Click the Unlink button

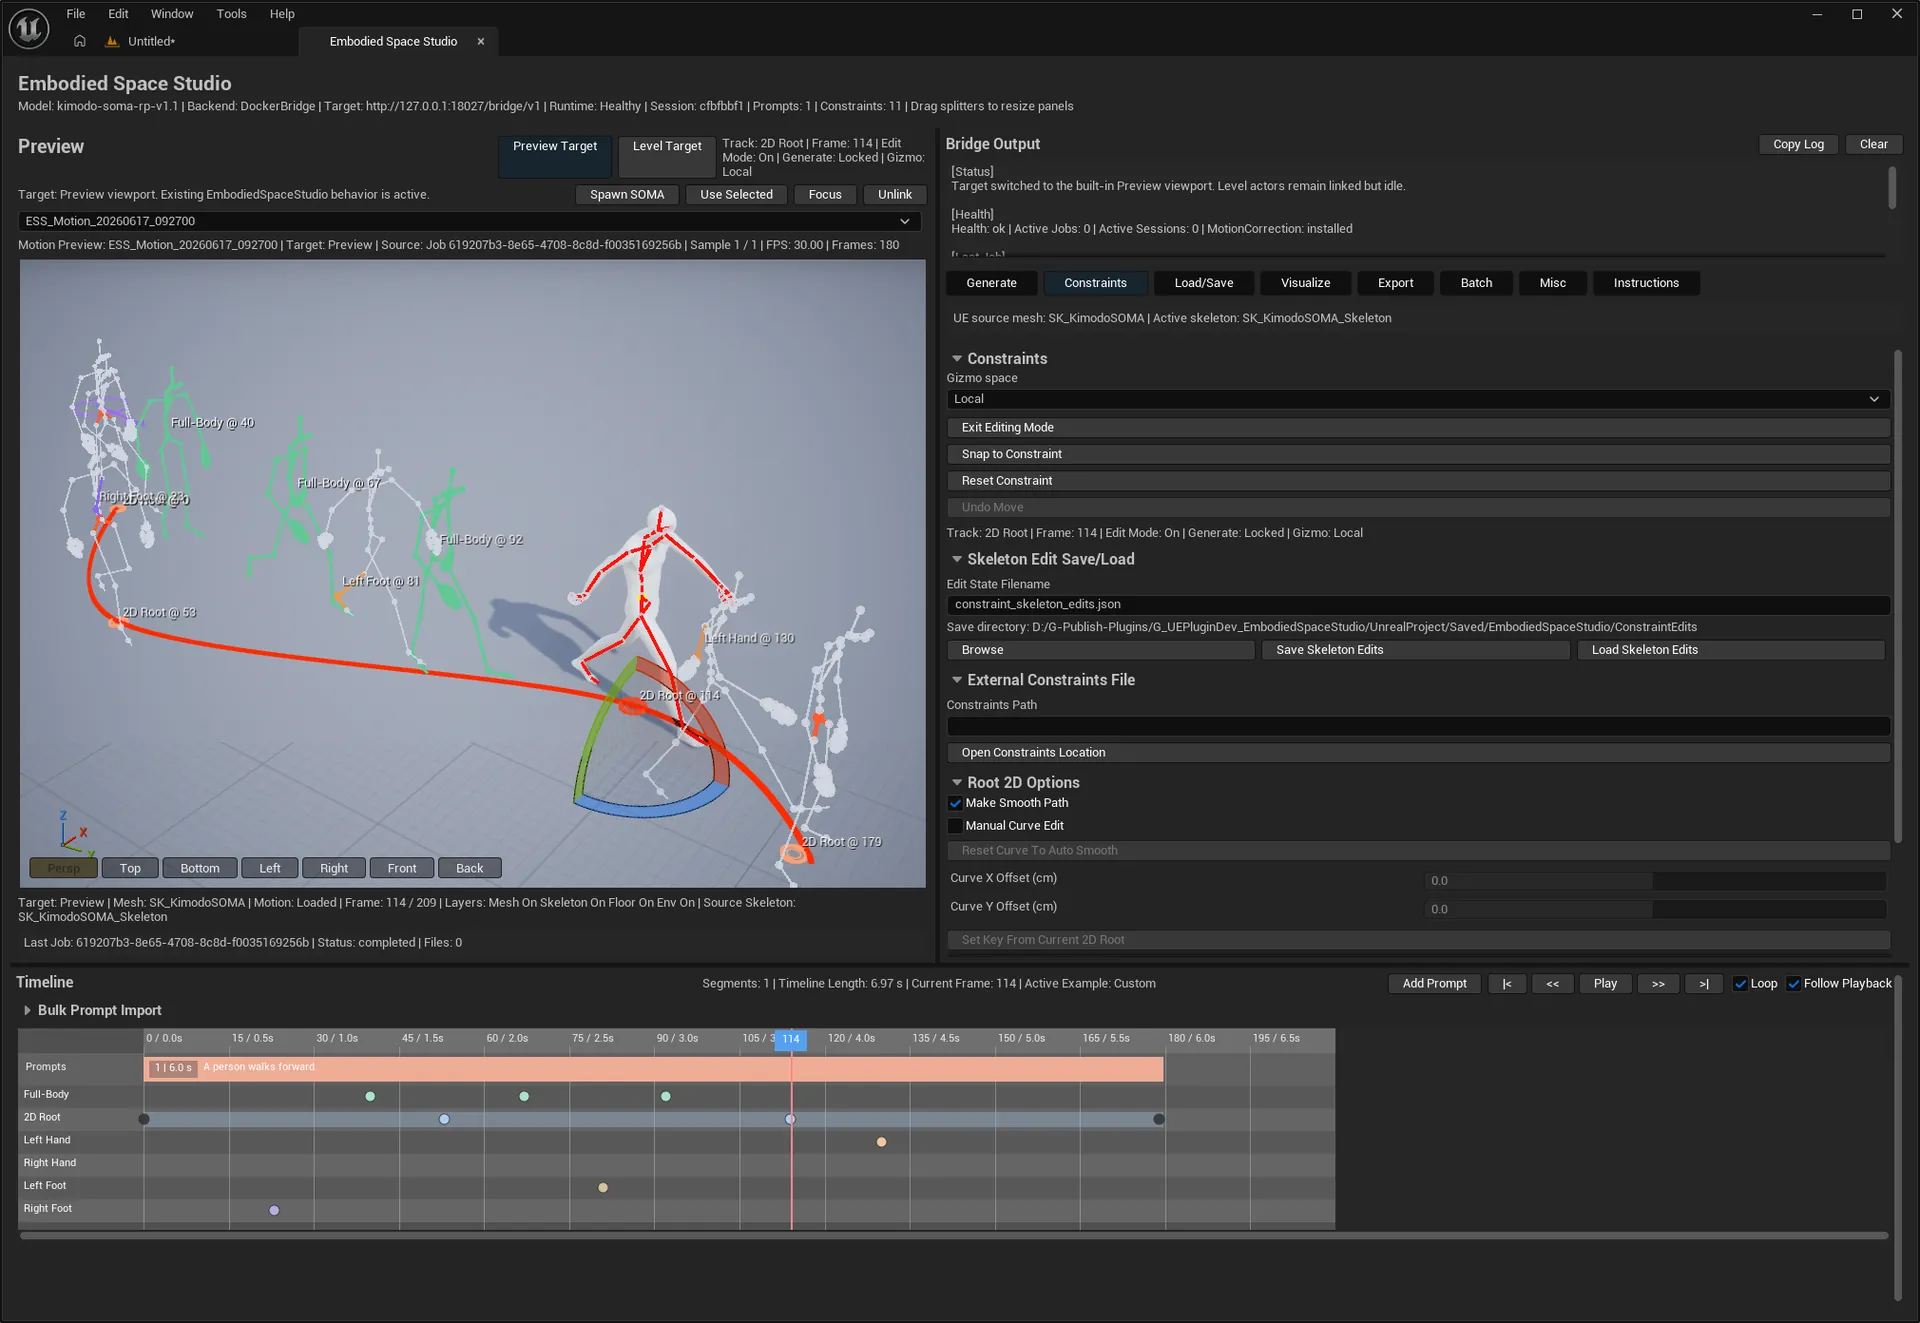click(x=895, y=195)
